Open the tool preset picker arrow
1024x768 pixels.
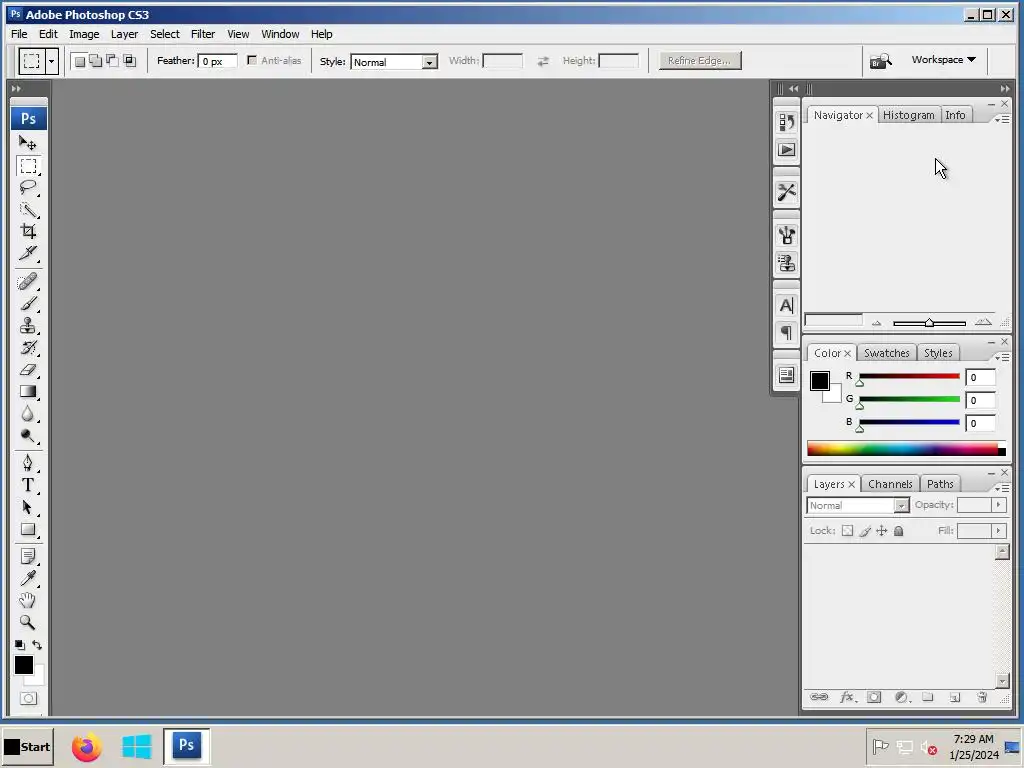pos(52,61)
